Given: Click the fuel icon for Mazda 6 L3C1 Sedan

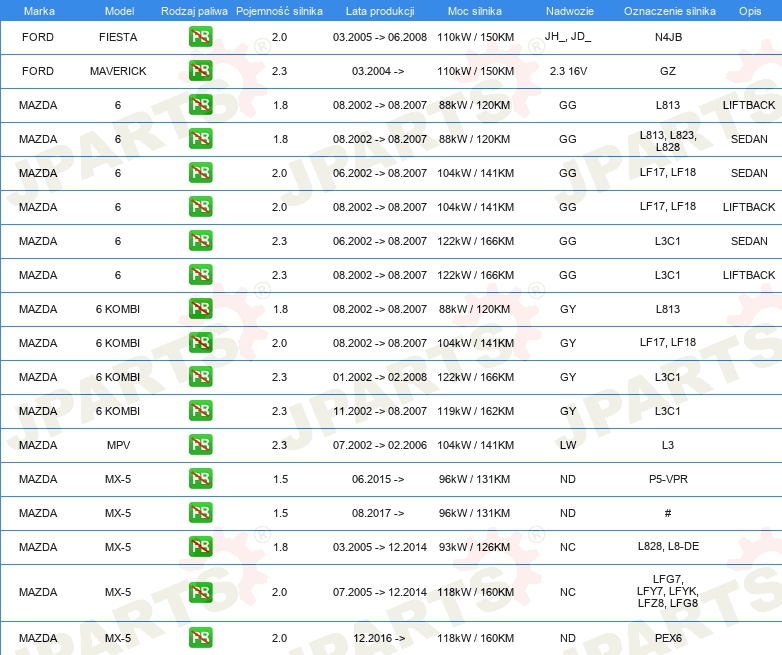Looking at the screenshot, I should (200, 241).
